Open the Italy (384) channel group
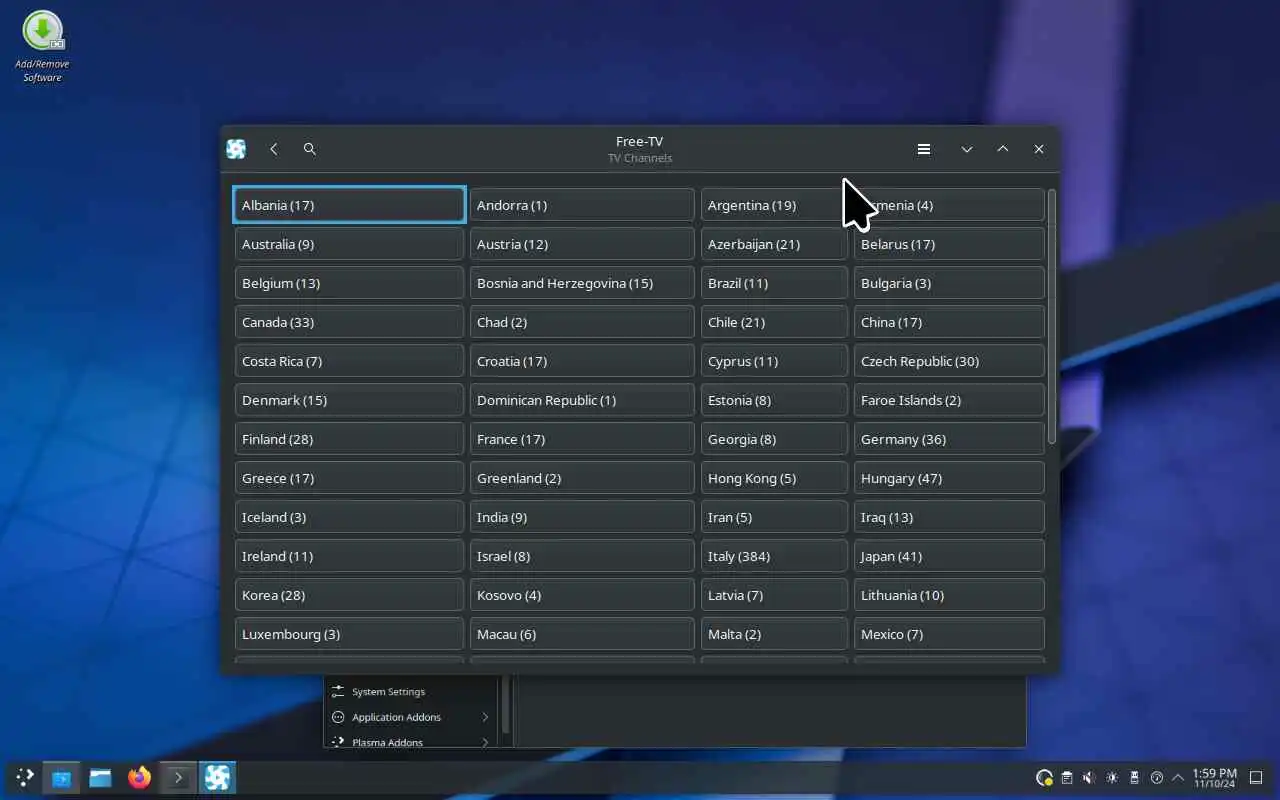Screen dimensions: 1280x800 coord(774,556)
